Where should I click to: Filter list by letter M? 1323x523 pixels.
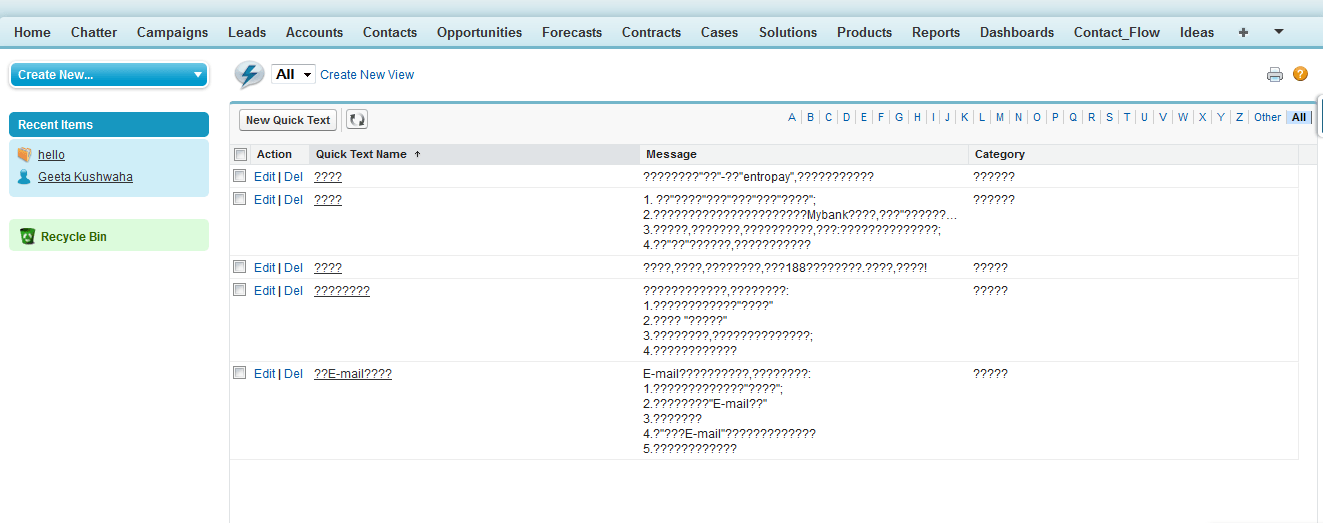pos(1000,117)
